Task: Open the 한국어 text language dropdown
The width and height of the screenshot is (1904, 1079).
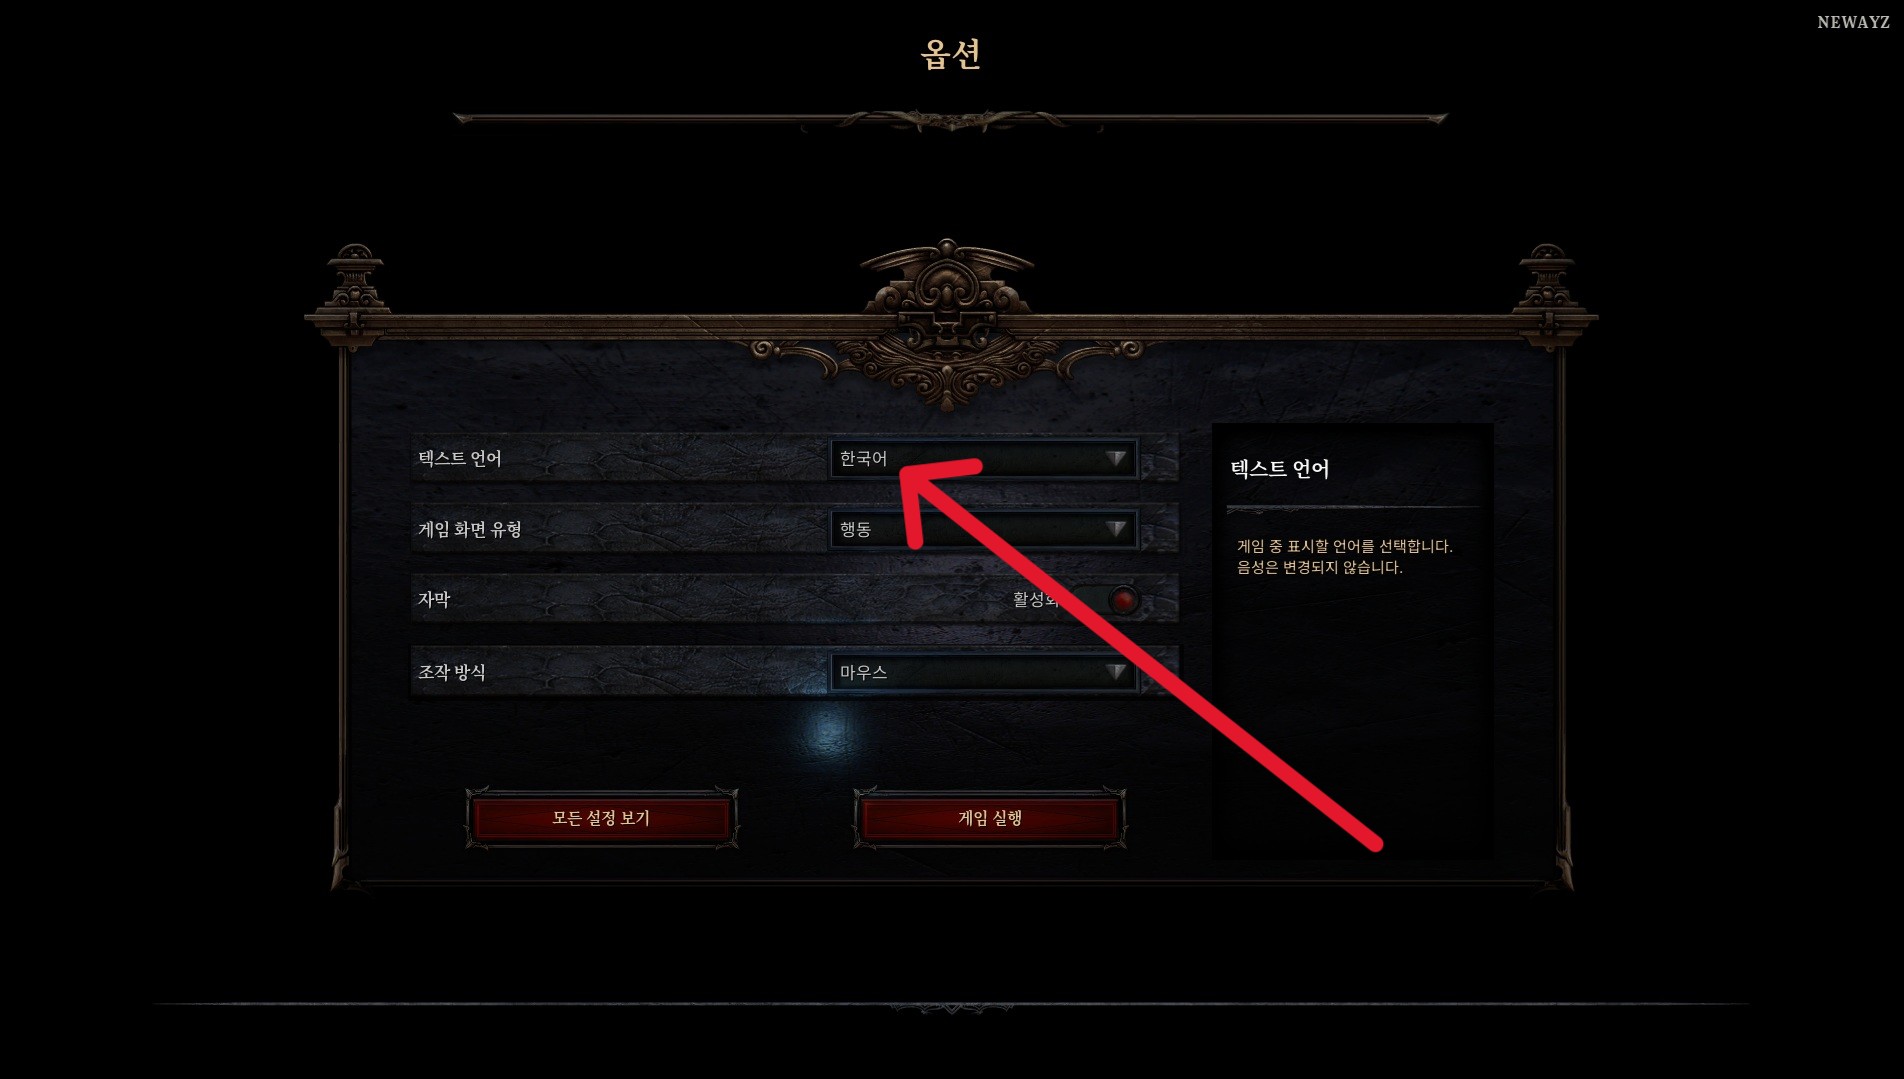Action: (x=983, y=458)
